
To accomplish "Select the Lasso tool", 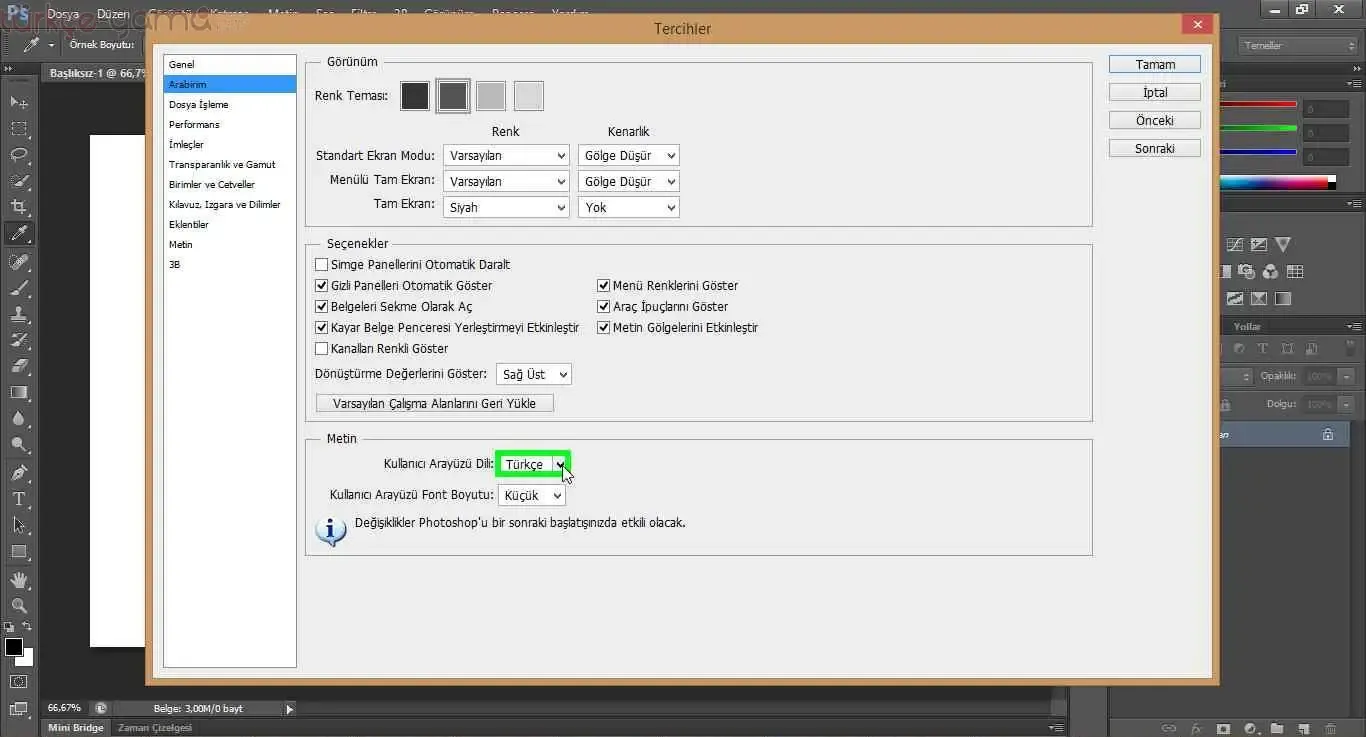I will 19,155.
